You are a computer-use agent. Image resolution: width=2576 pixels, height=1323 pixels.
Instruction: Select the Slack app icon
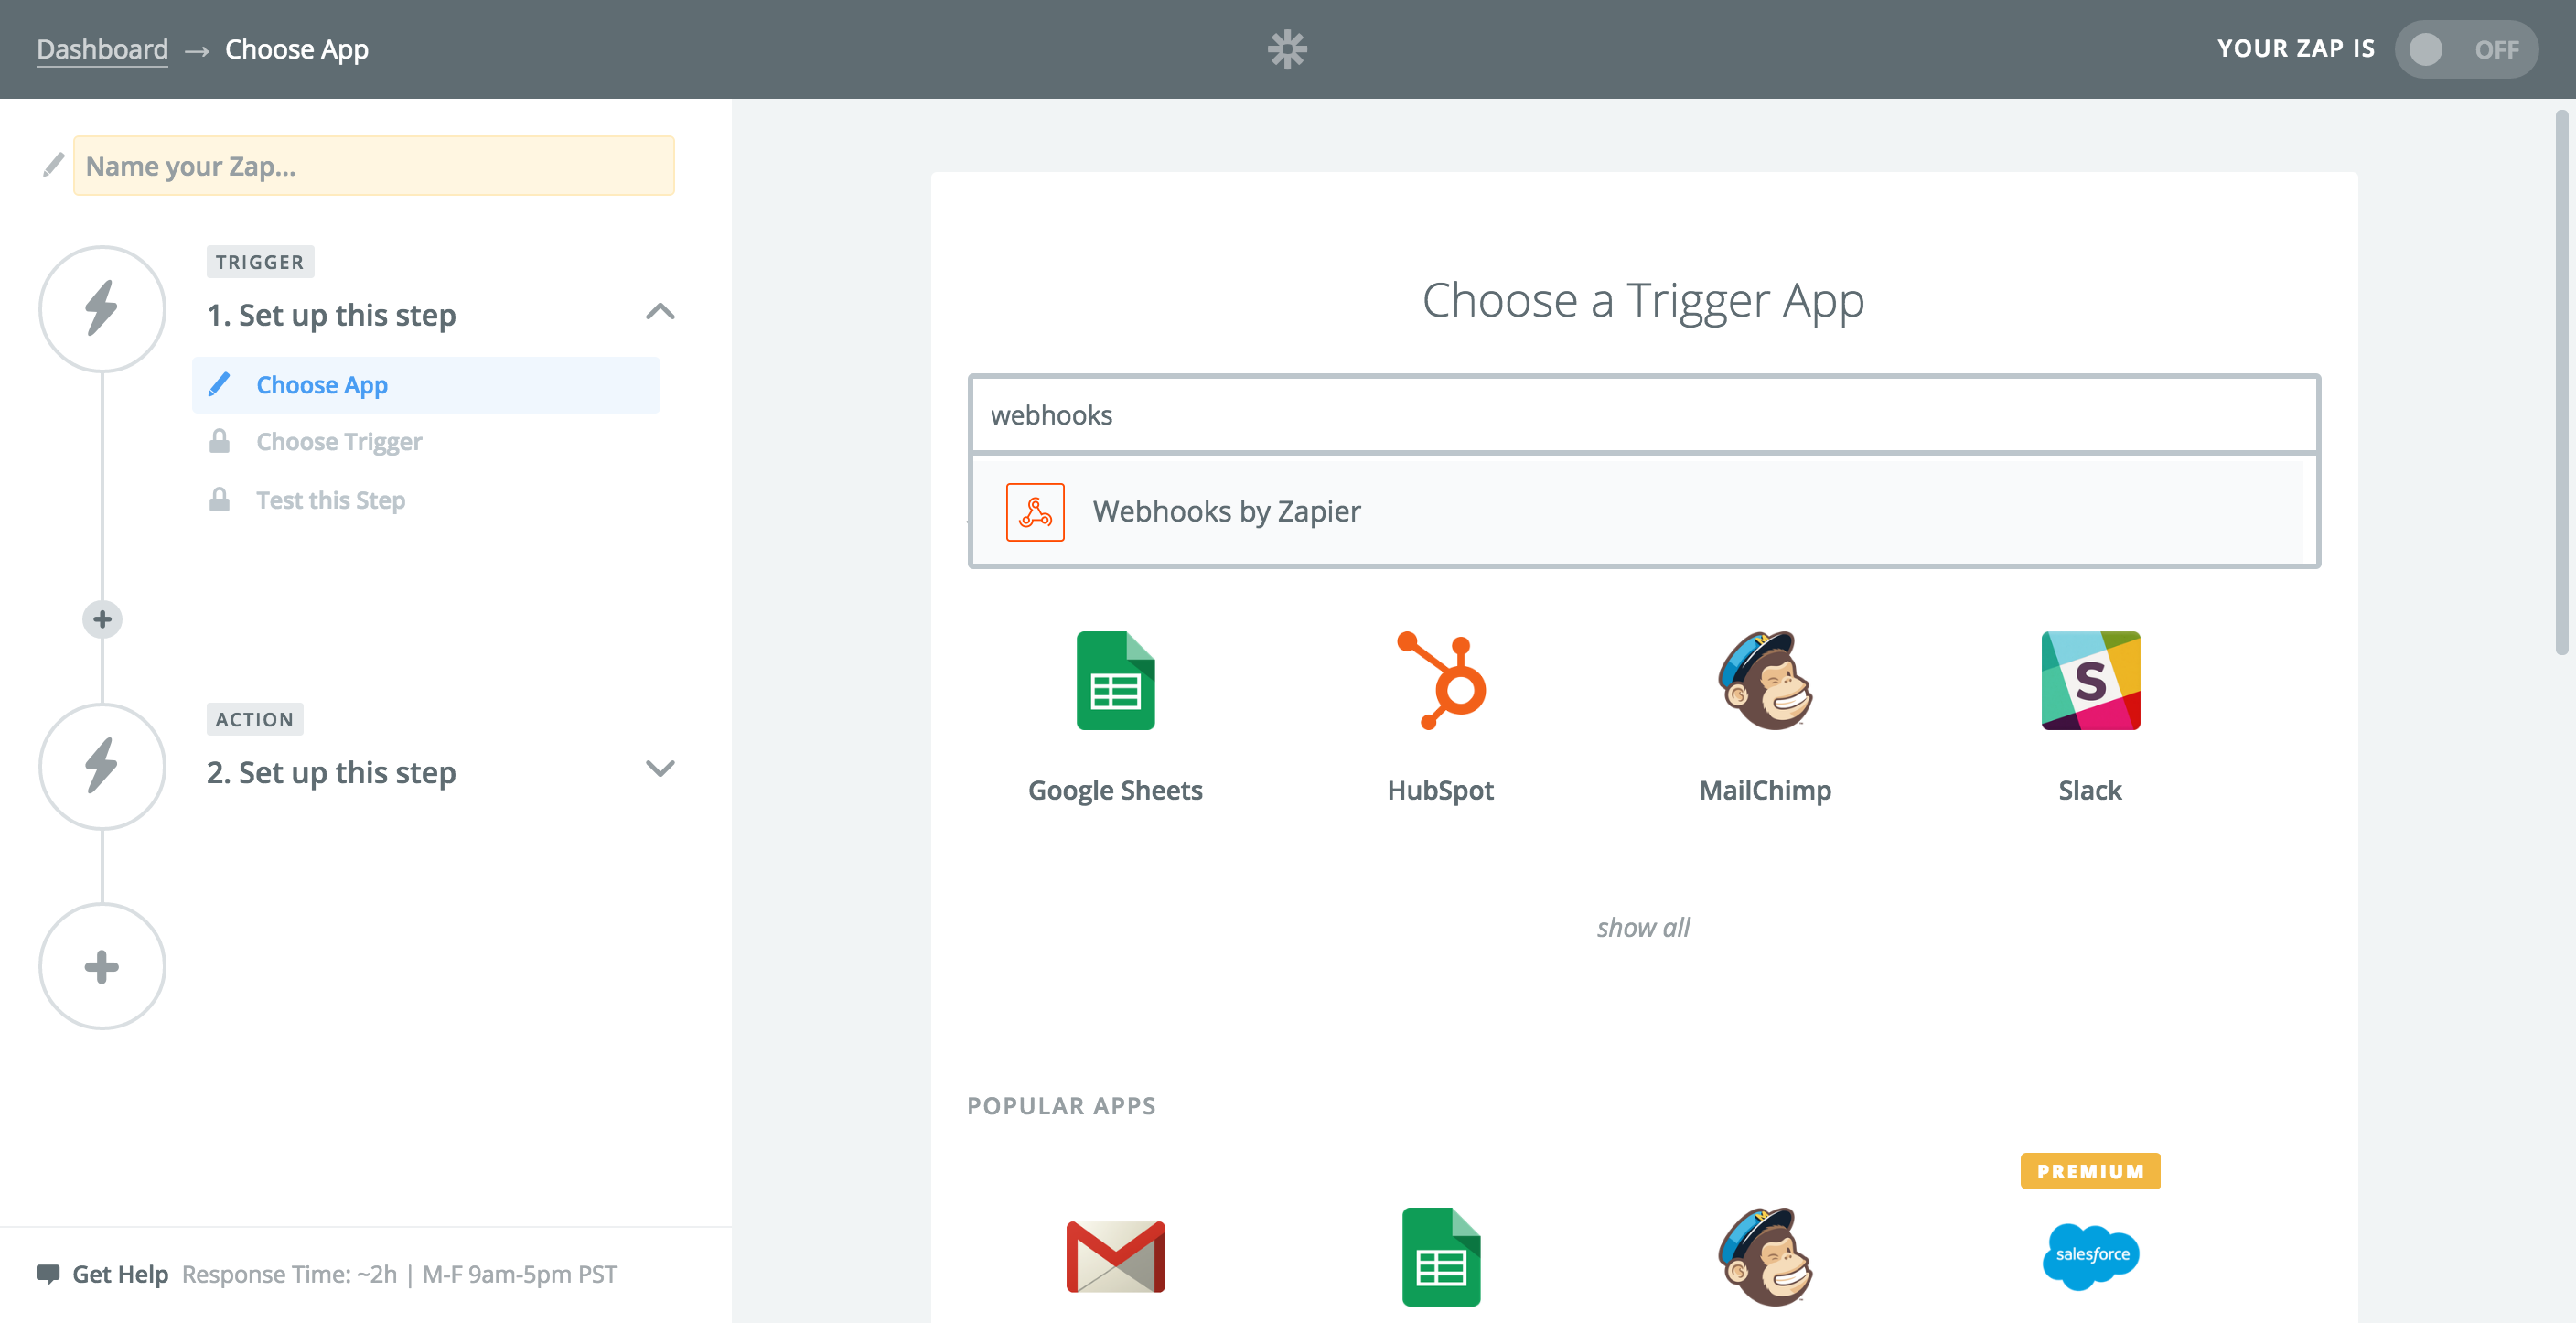(2090, 680)
